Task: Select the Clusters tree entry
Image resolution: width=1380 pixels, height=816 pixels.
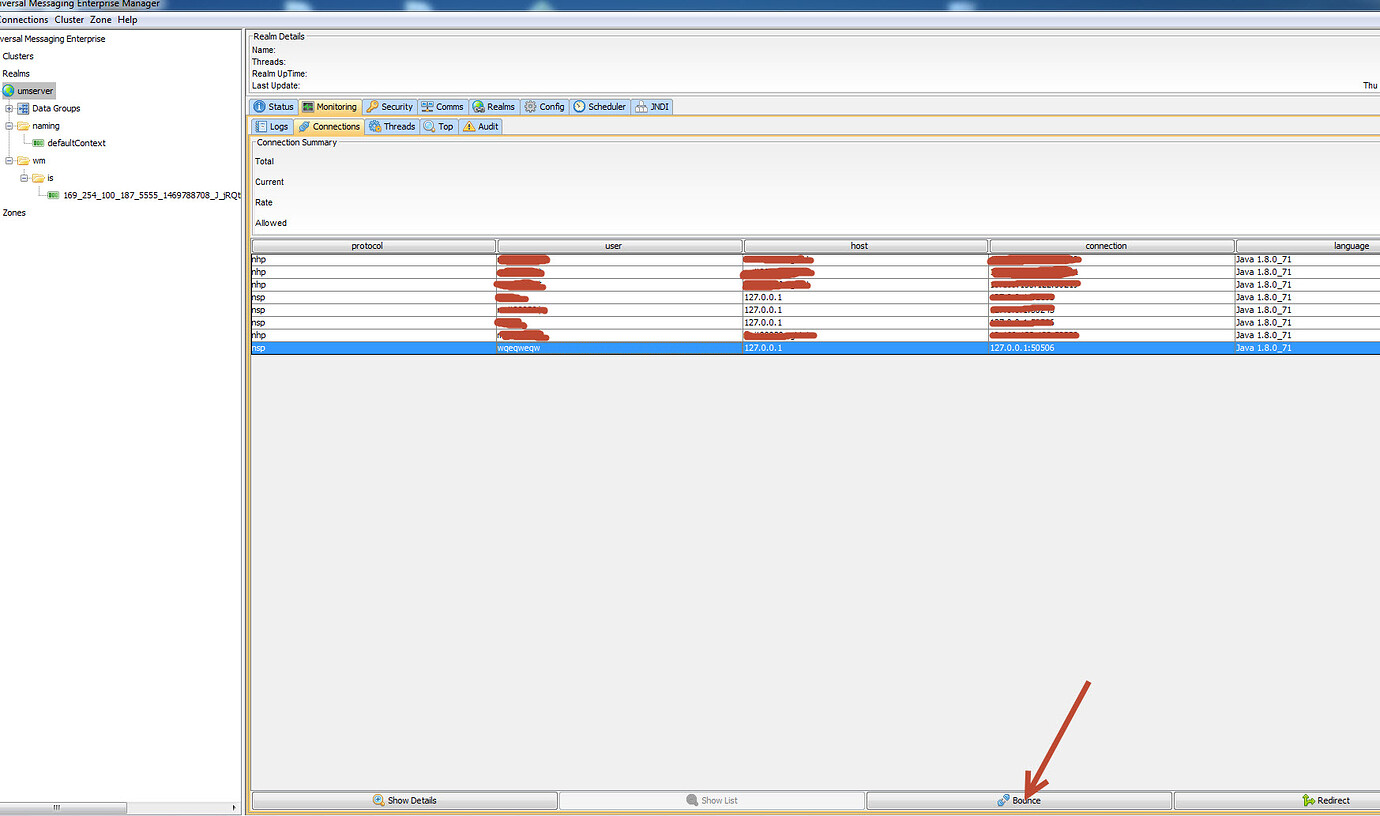Action: click(18, 56)
